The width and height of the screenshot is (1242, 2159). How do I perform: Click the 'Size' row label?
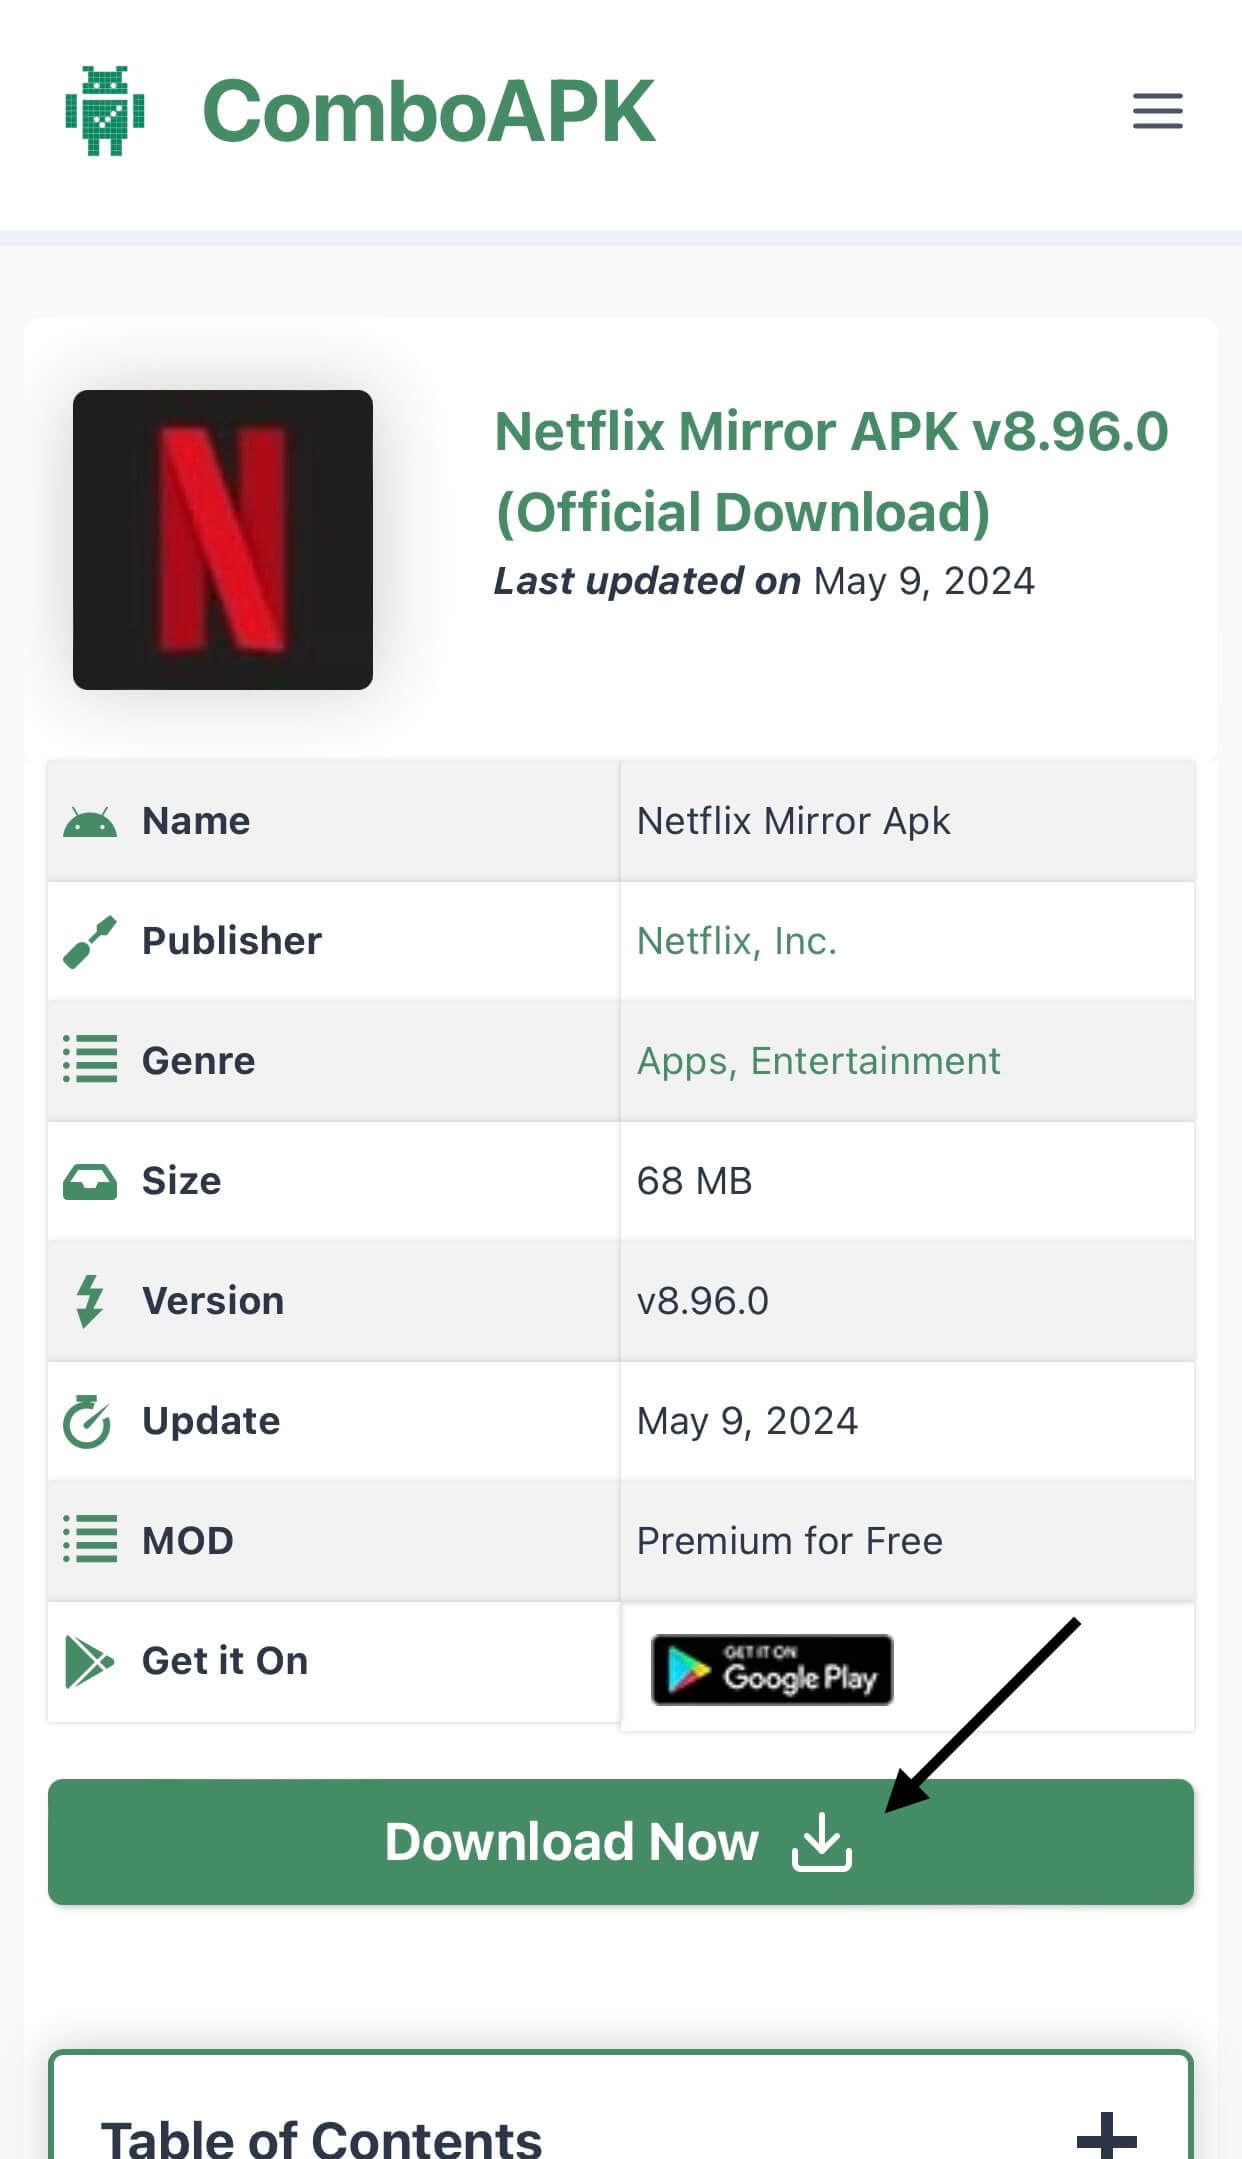[x=181, y=1181]
